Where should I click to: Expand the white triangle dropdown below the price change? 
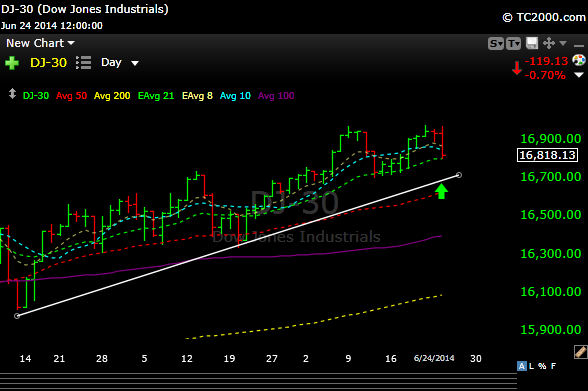pyautogui.click(x=579, y=75)
